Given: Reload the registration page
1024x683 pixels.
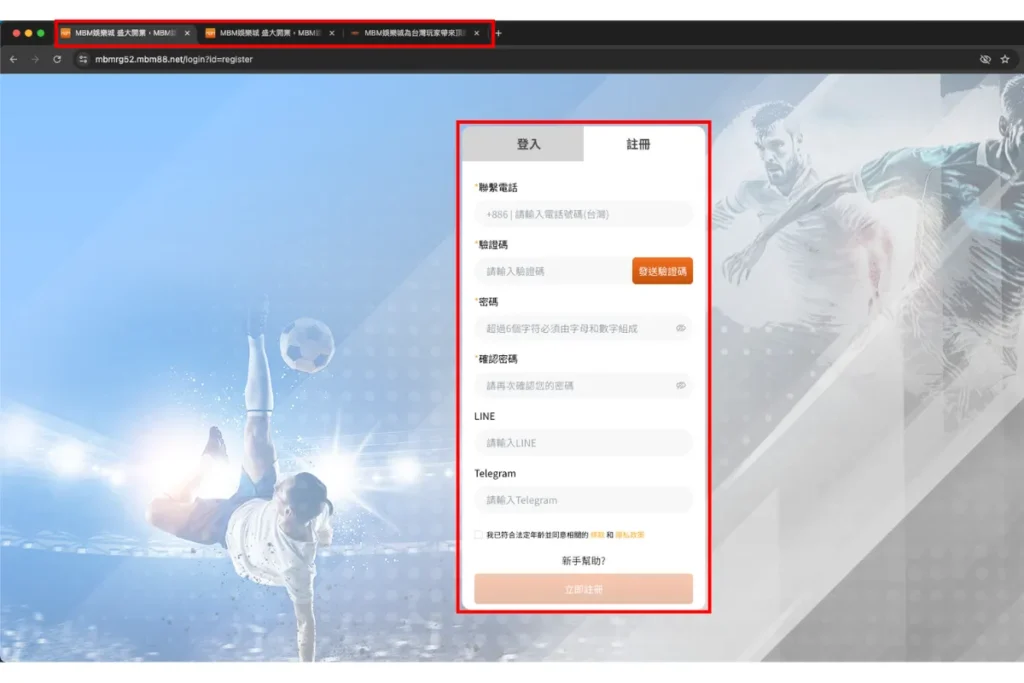Looking at the screenshot, I should pos(57,59).
